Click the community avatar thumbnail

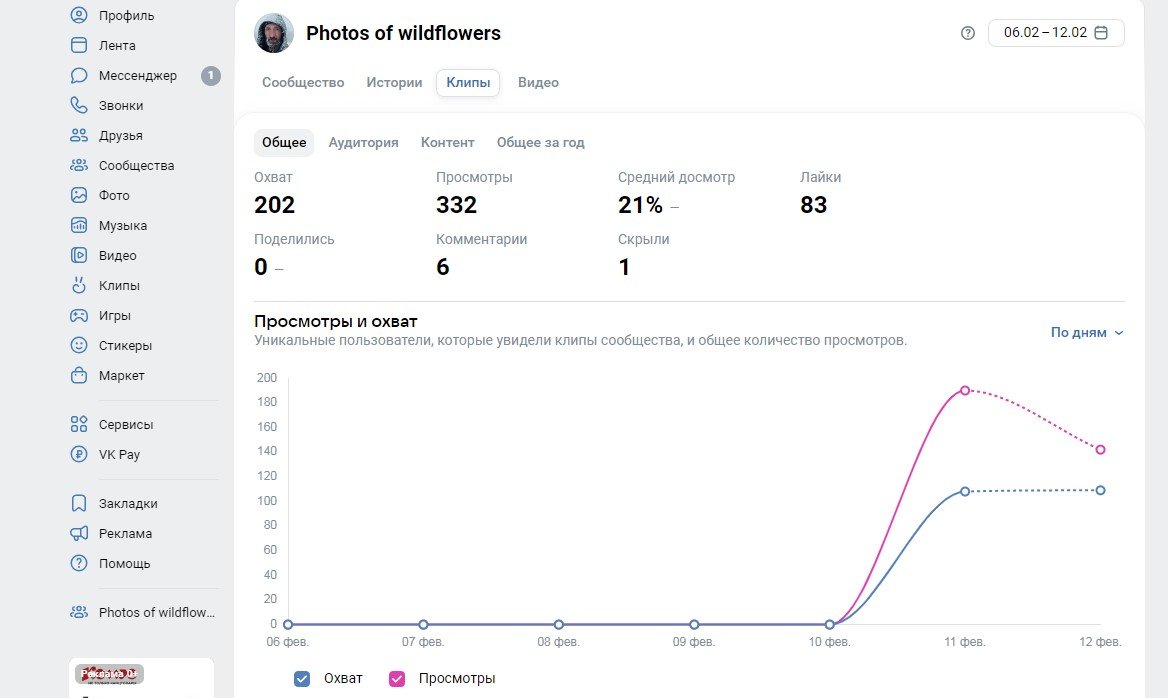274,33
